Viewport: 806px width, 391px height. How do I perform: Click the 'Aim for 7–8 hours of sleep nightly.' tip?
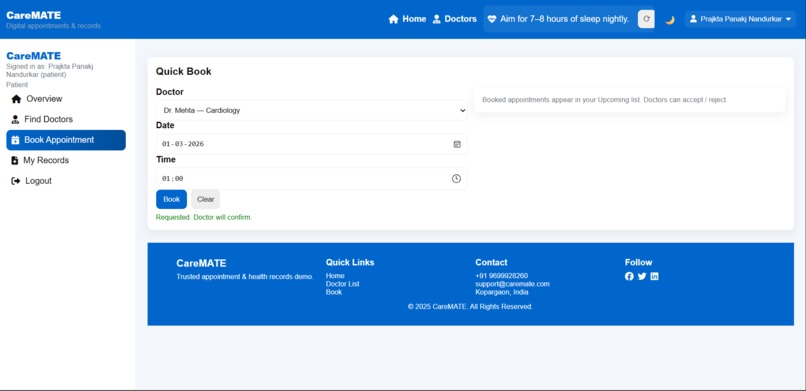click(564, 19)
